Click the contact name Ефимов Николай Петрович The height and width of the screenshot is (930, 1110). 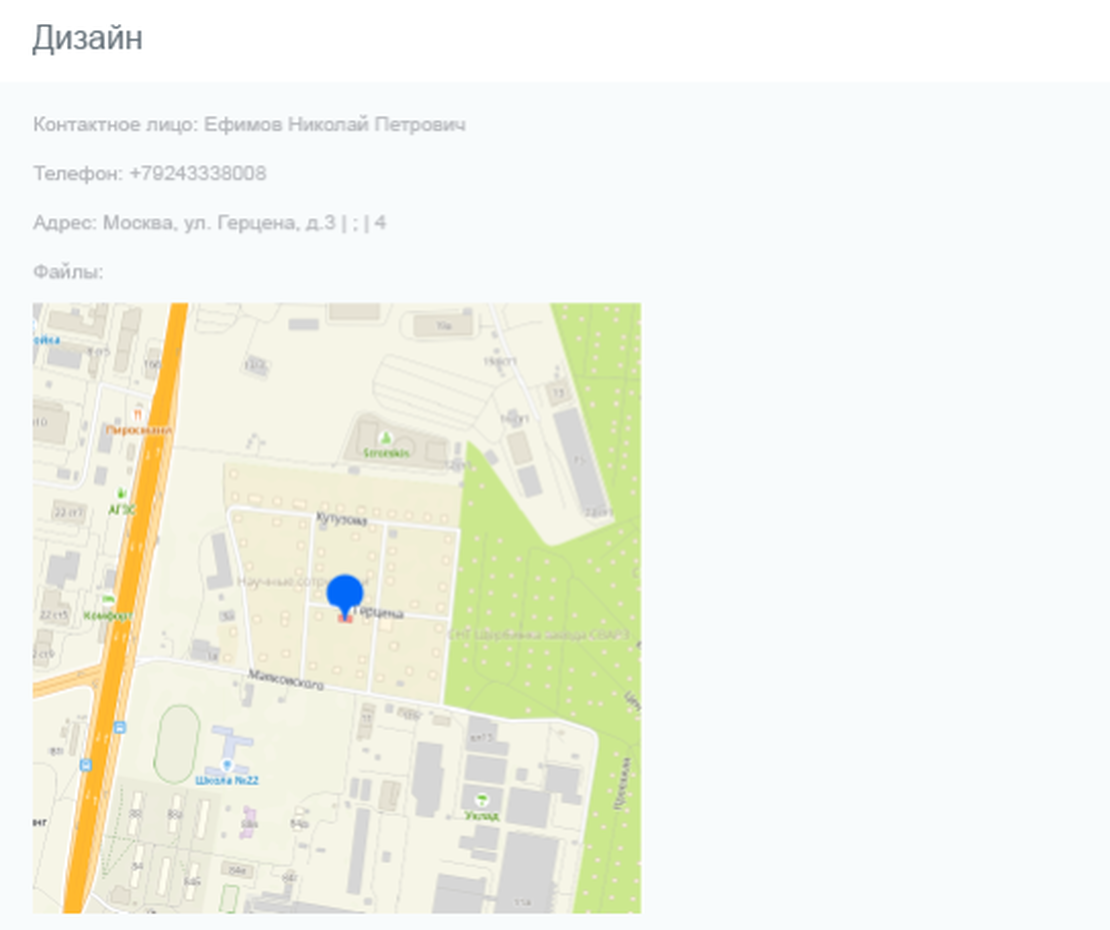(x=334, y=125)
